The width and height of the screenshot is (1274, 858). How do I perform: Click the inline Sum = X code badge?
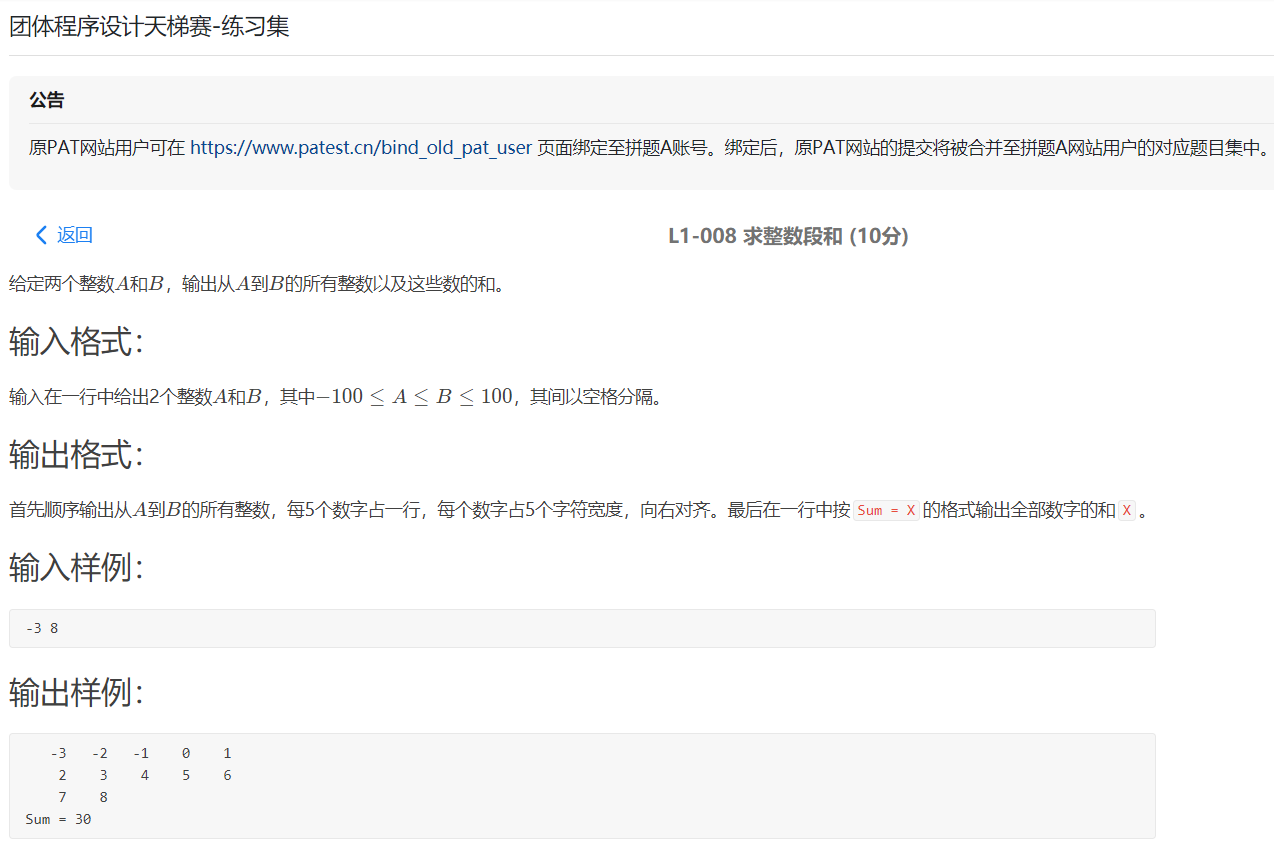[x=885, y=509]
